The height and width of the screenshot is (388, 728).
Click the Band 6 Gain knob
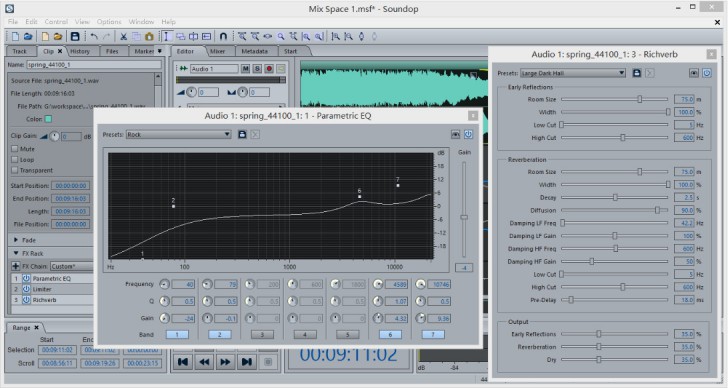[x=378, y=318]
